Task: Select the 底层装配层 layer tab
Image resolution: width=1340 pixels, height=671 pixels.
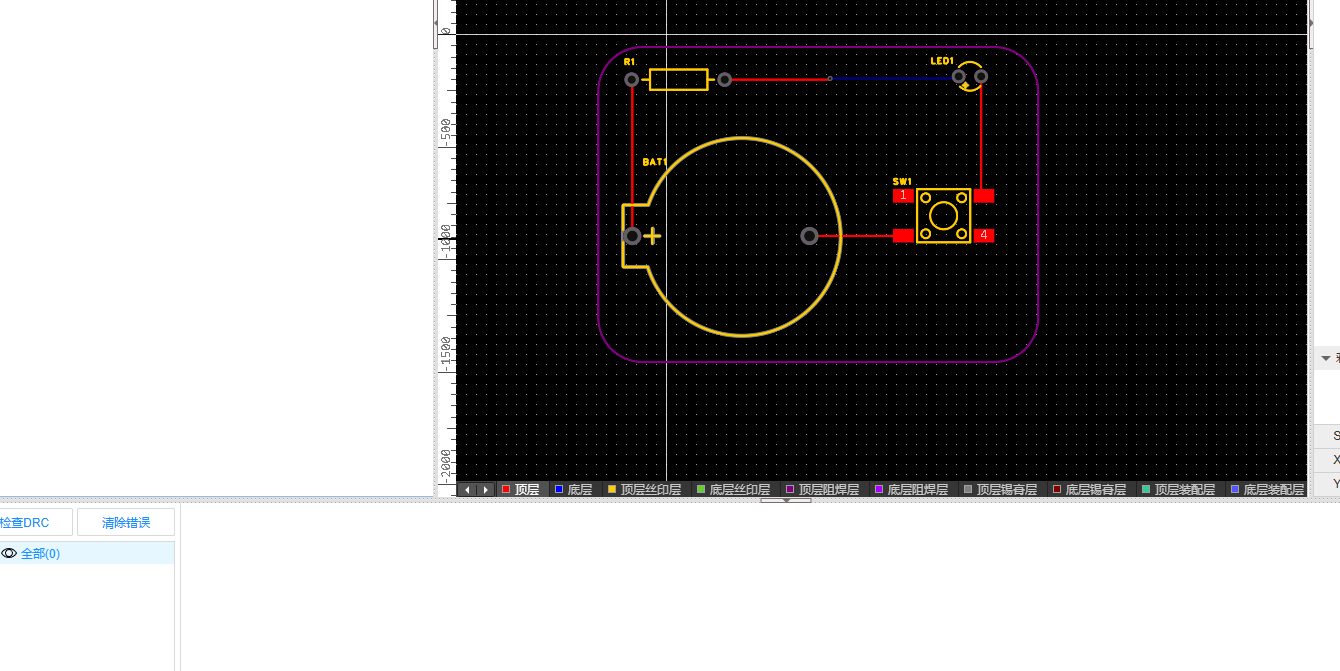Action: (x=1268, y=489)
